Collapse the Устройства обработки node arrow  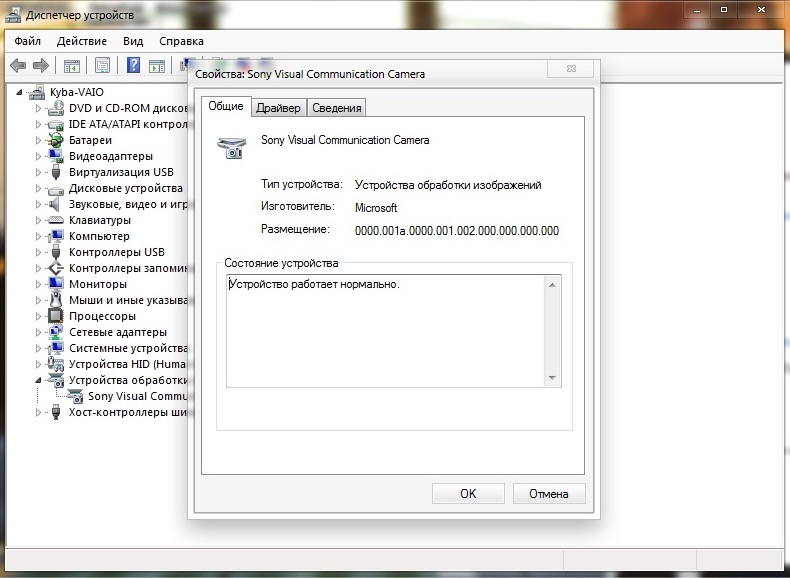click(x=38, y=380)
